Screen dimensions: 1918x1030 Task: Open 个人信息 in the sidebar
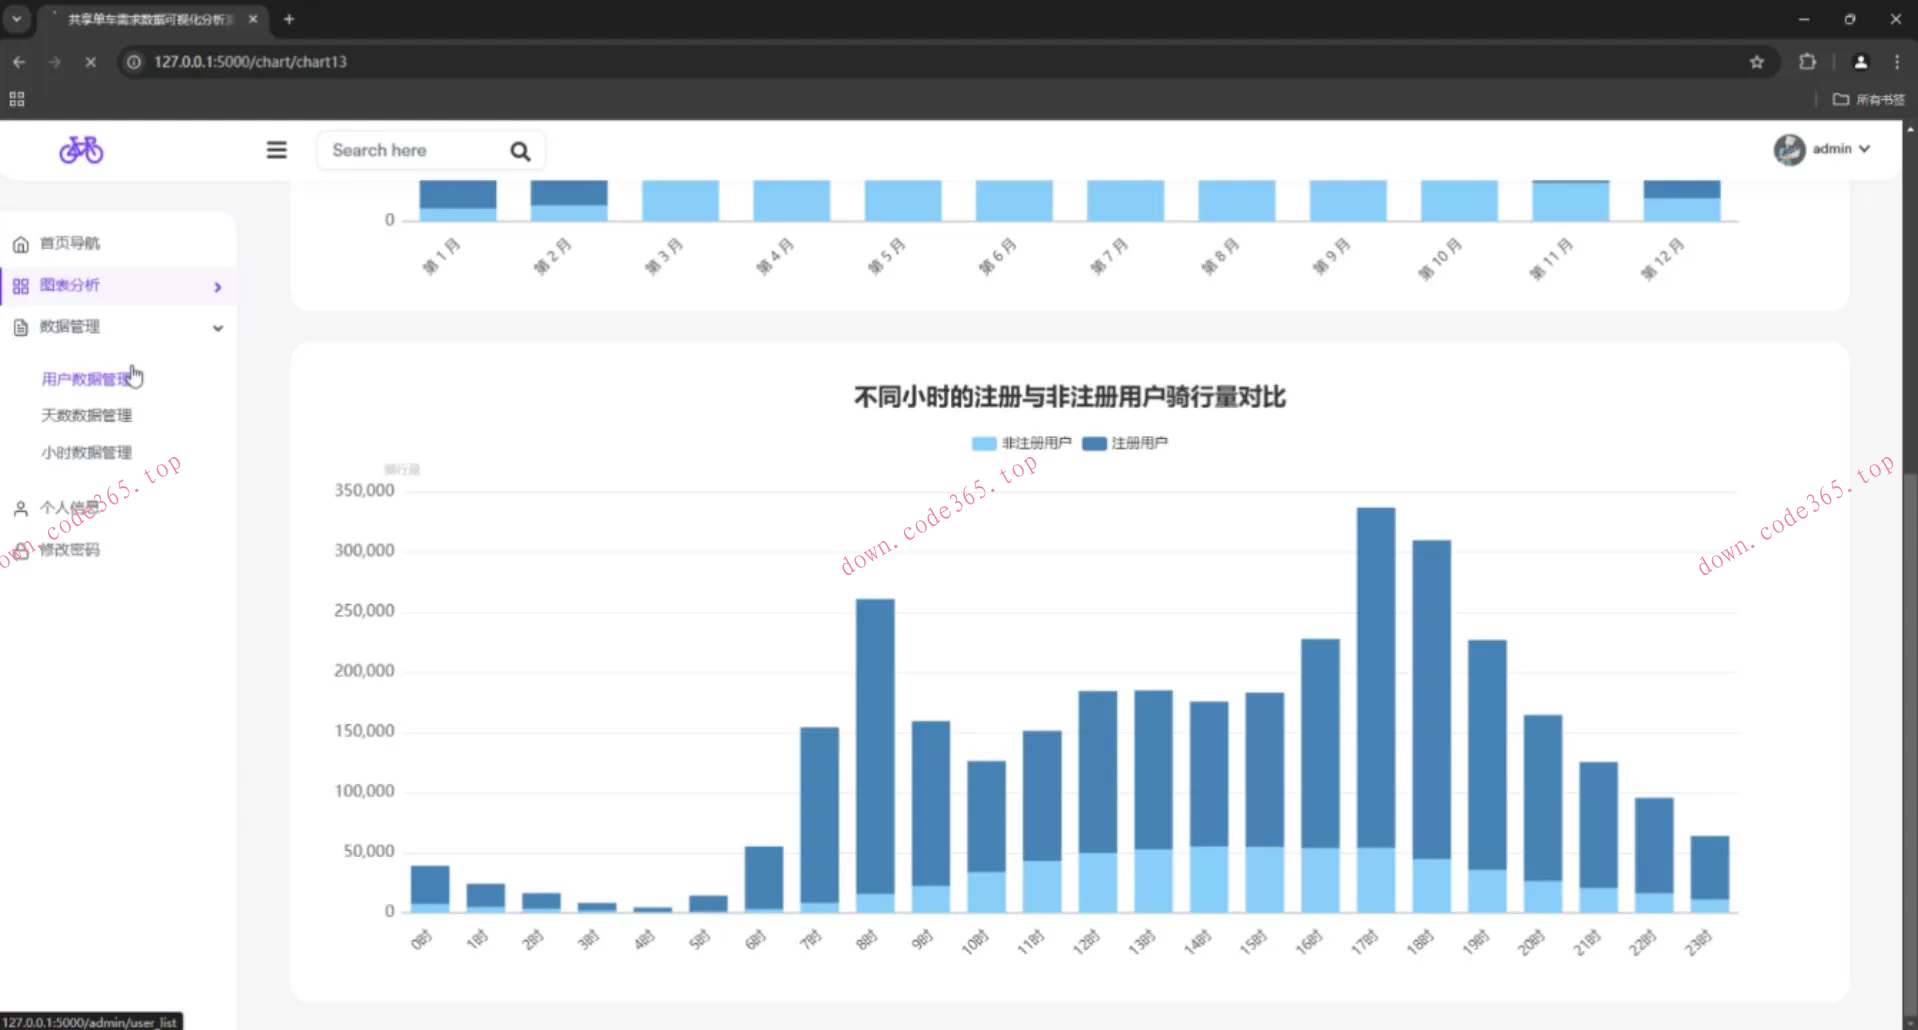coord(70,508)
